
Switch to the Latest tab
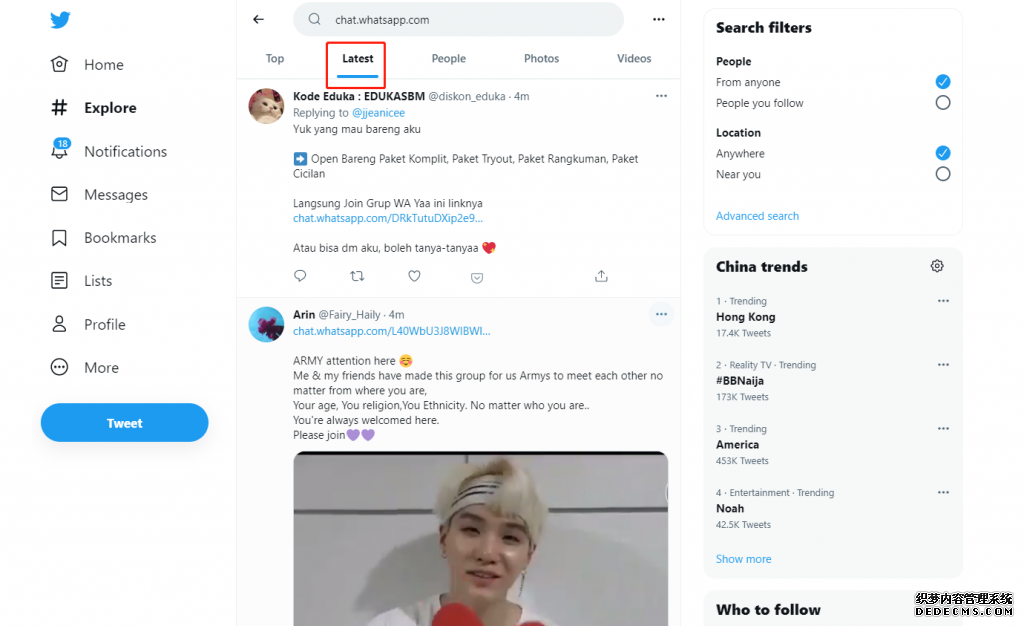[x=357, y=59]
